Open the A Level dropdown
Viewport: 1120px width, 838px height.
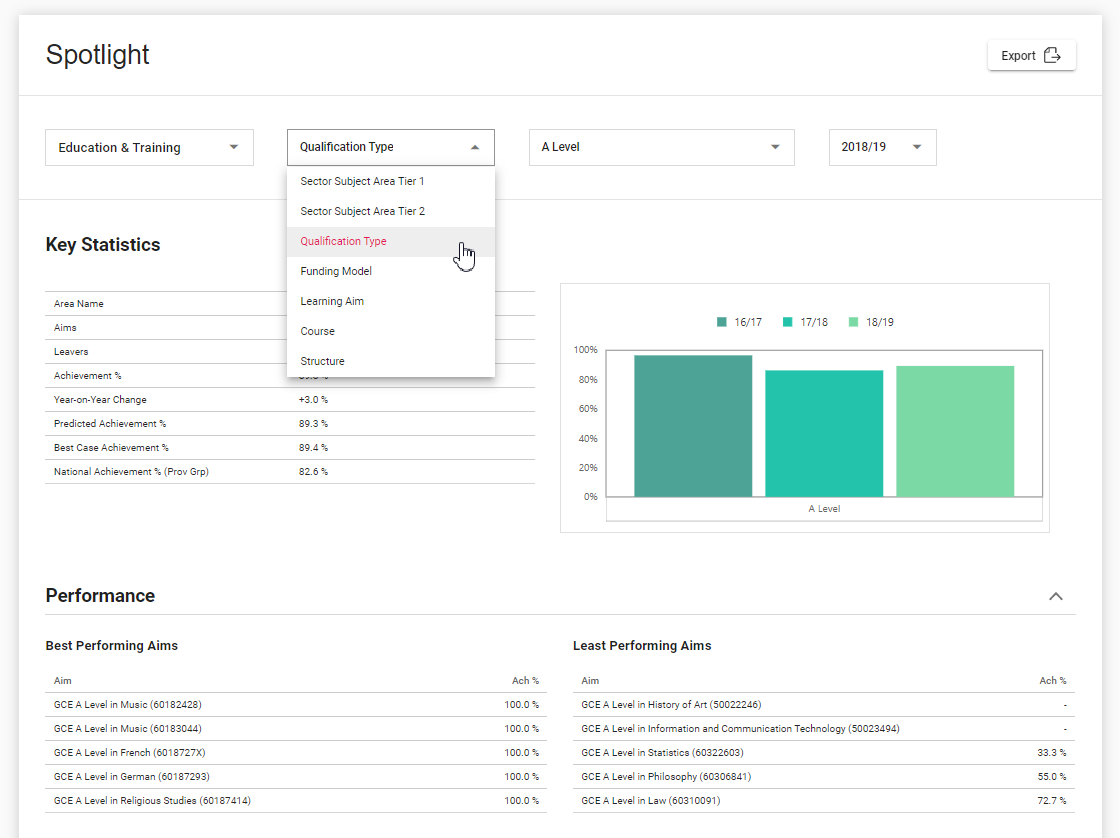tap(661, 147)
